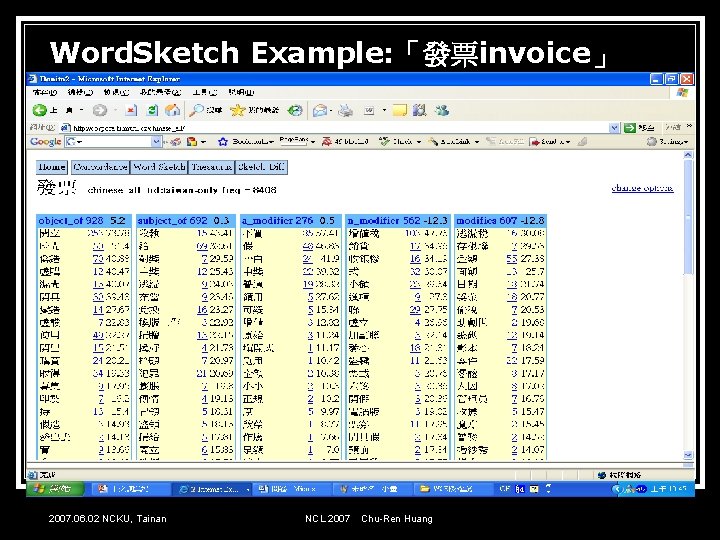Viewport: 720px width, 540px height.
Task: Open the Help menu bar item
Action: pyautogui.click(x=242, y=92)
